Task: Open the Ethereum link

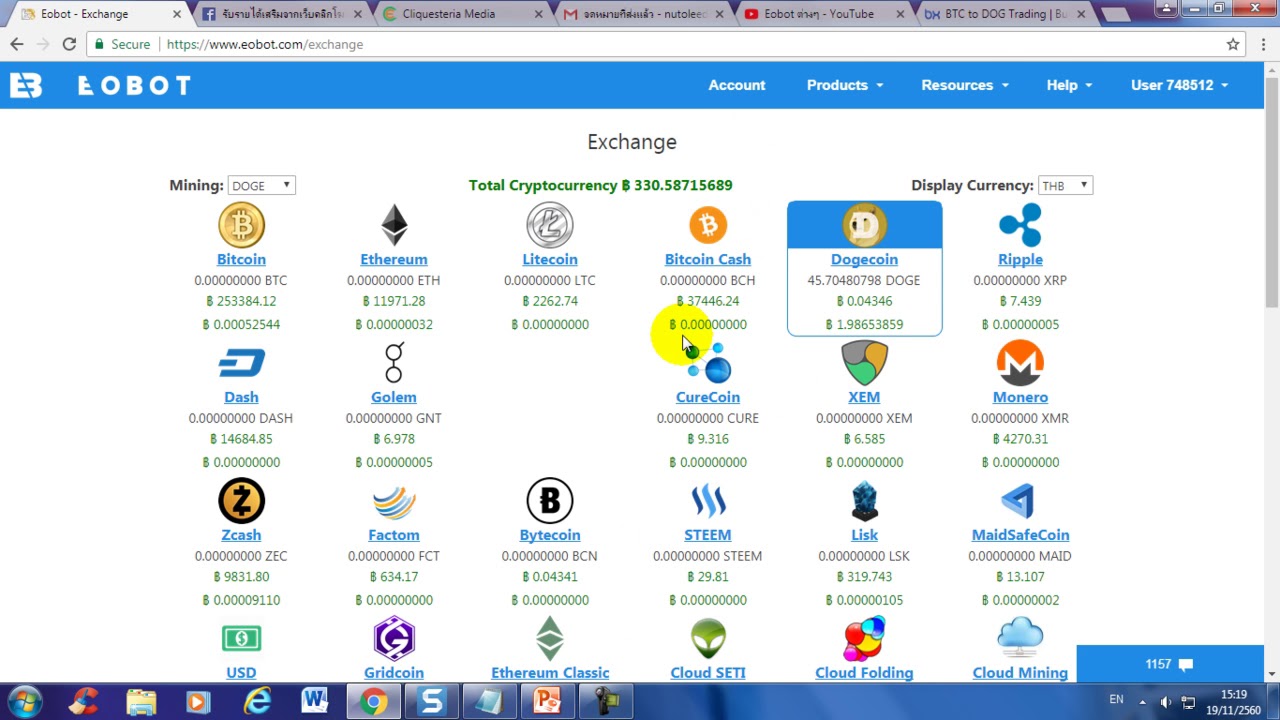Action: (x=394, y=259)
